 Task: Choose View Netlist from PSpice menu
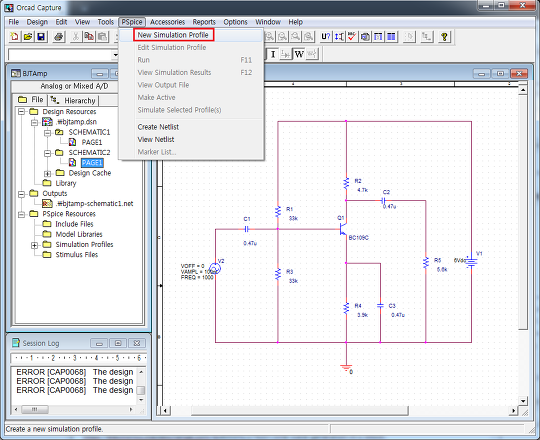tap(156, 139)
